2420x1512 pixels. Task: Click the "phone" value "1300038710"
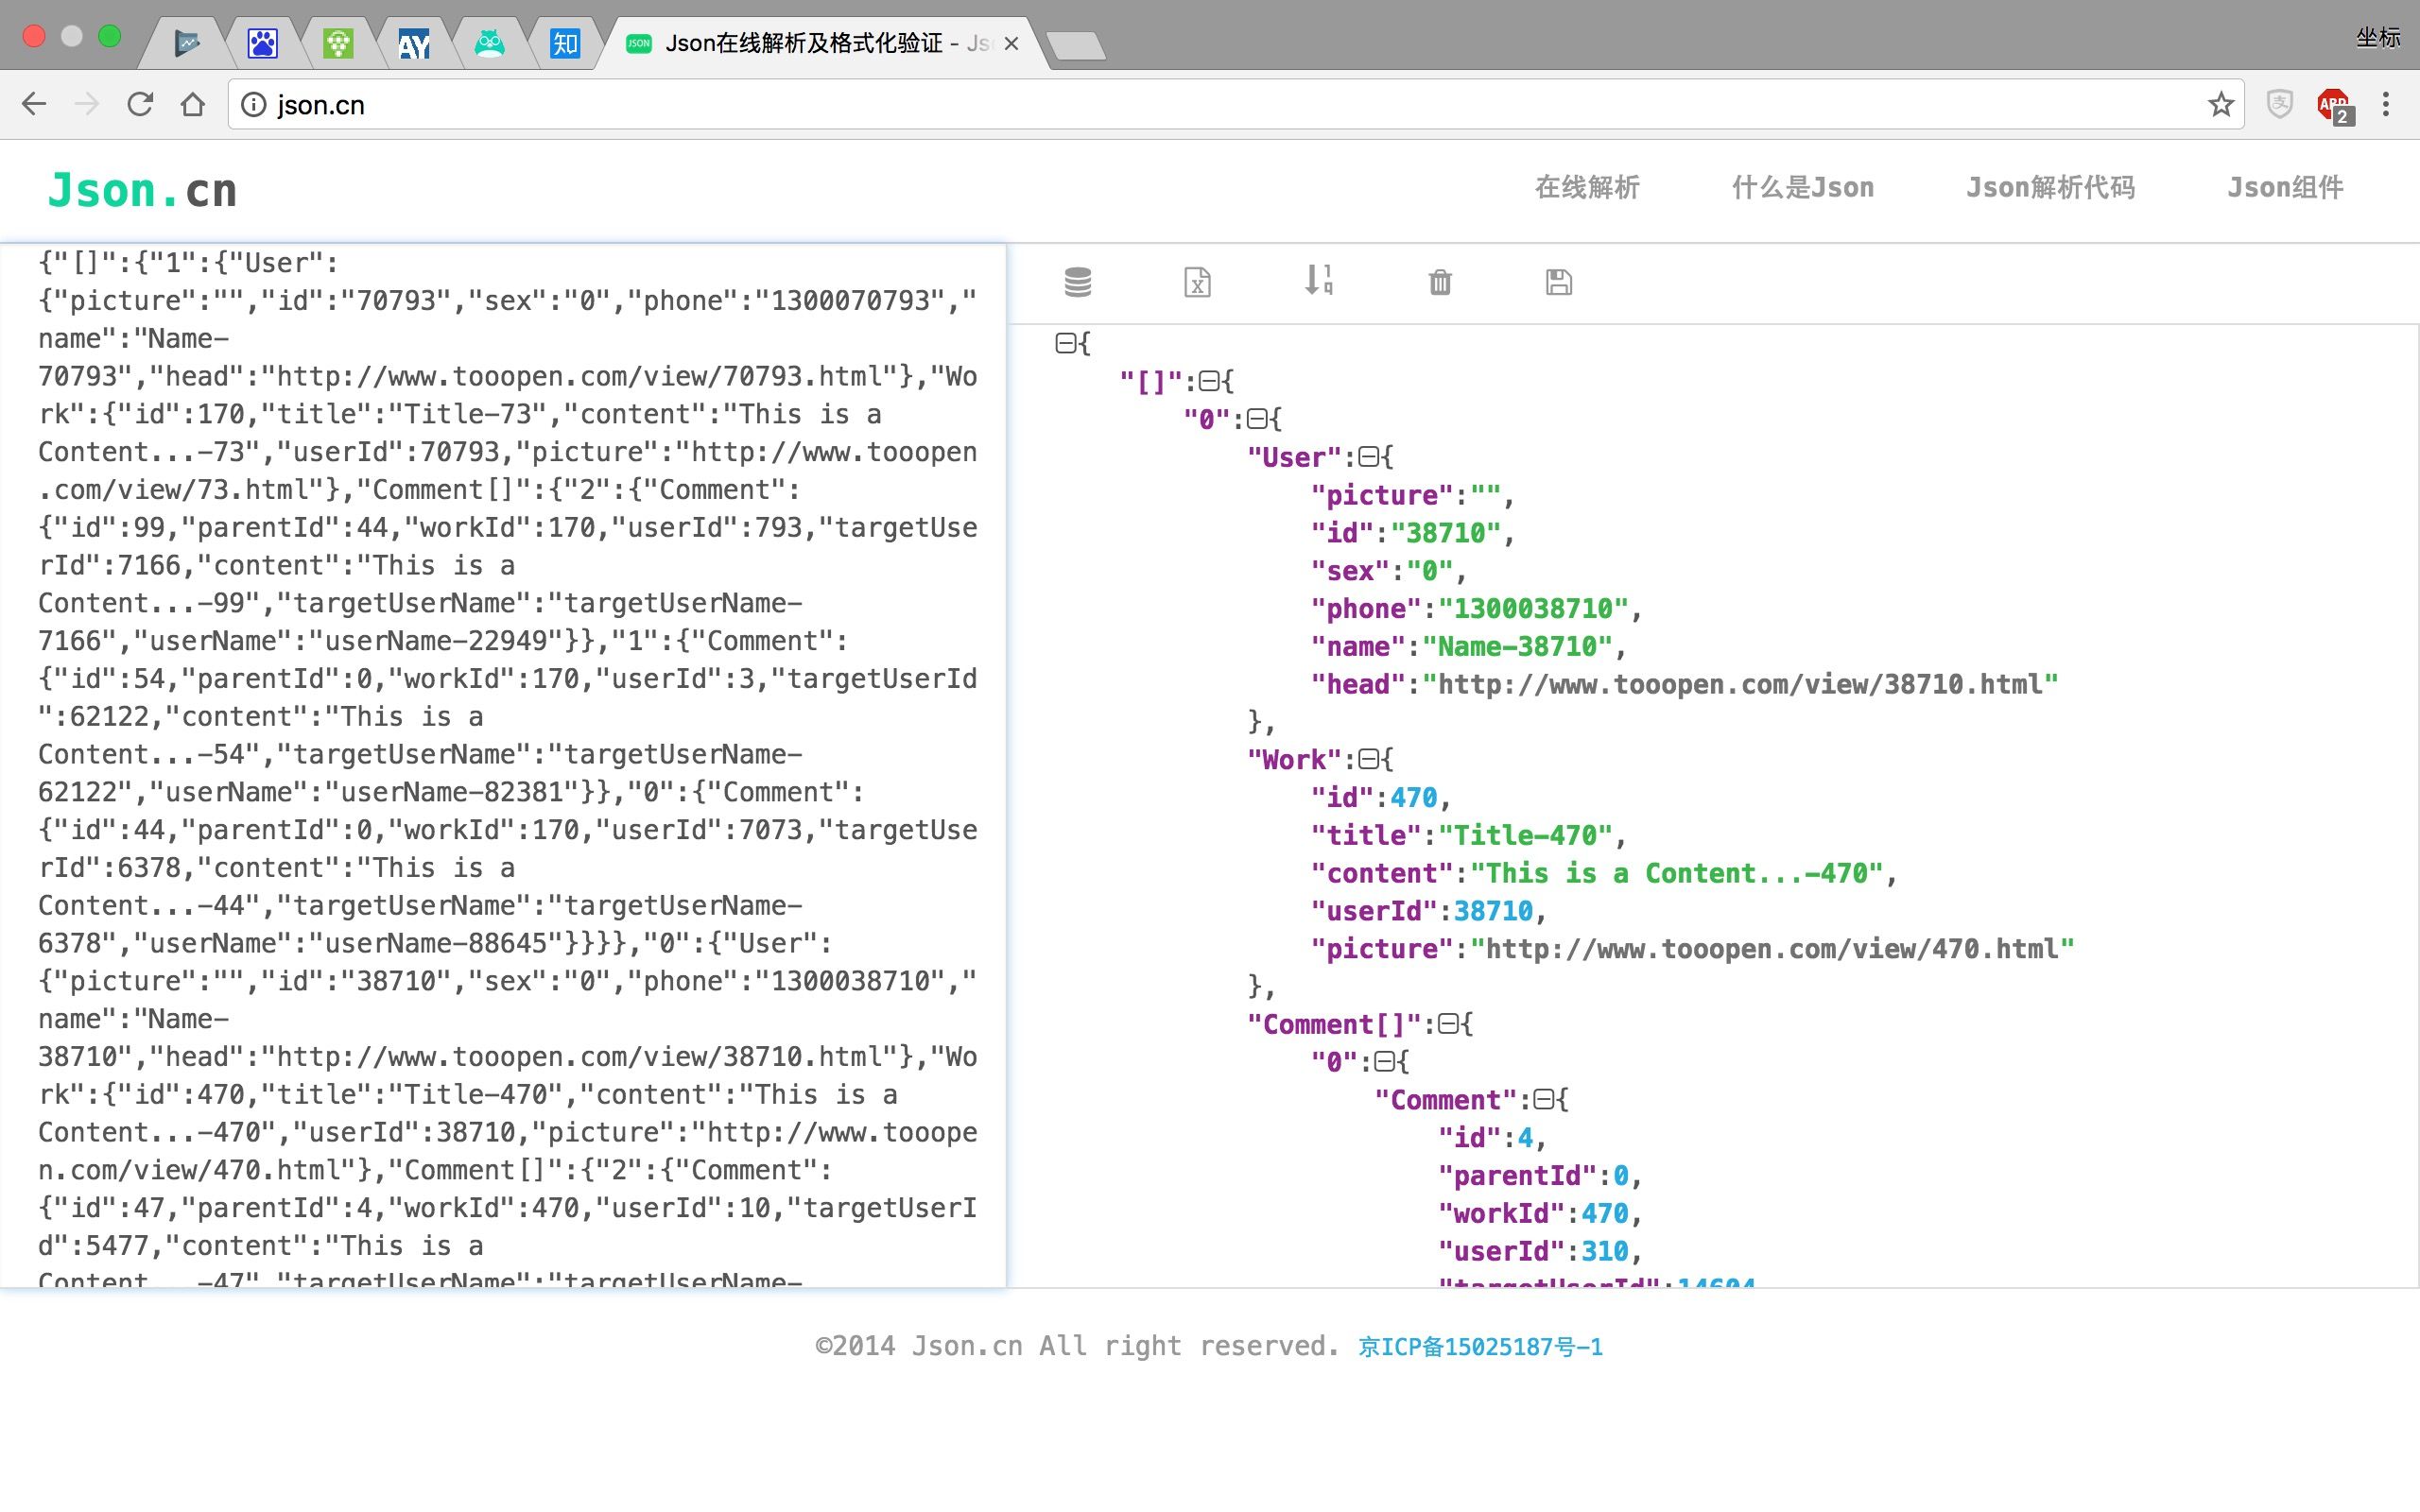[1533, 609]
